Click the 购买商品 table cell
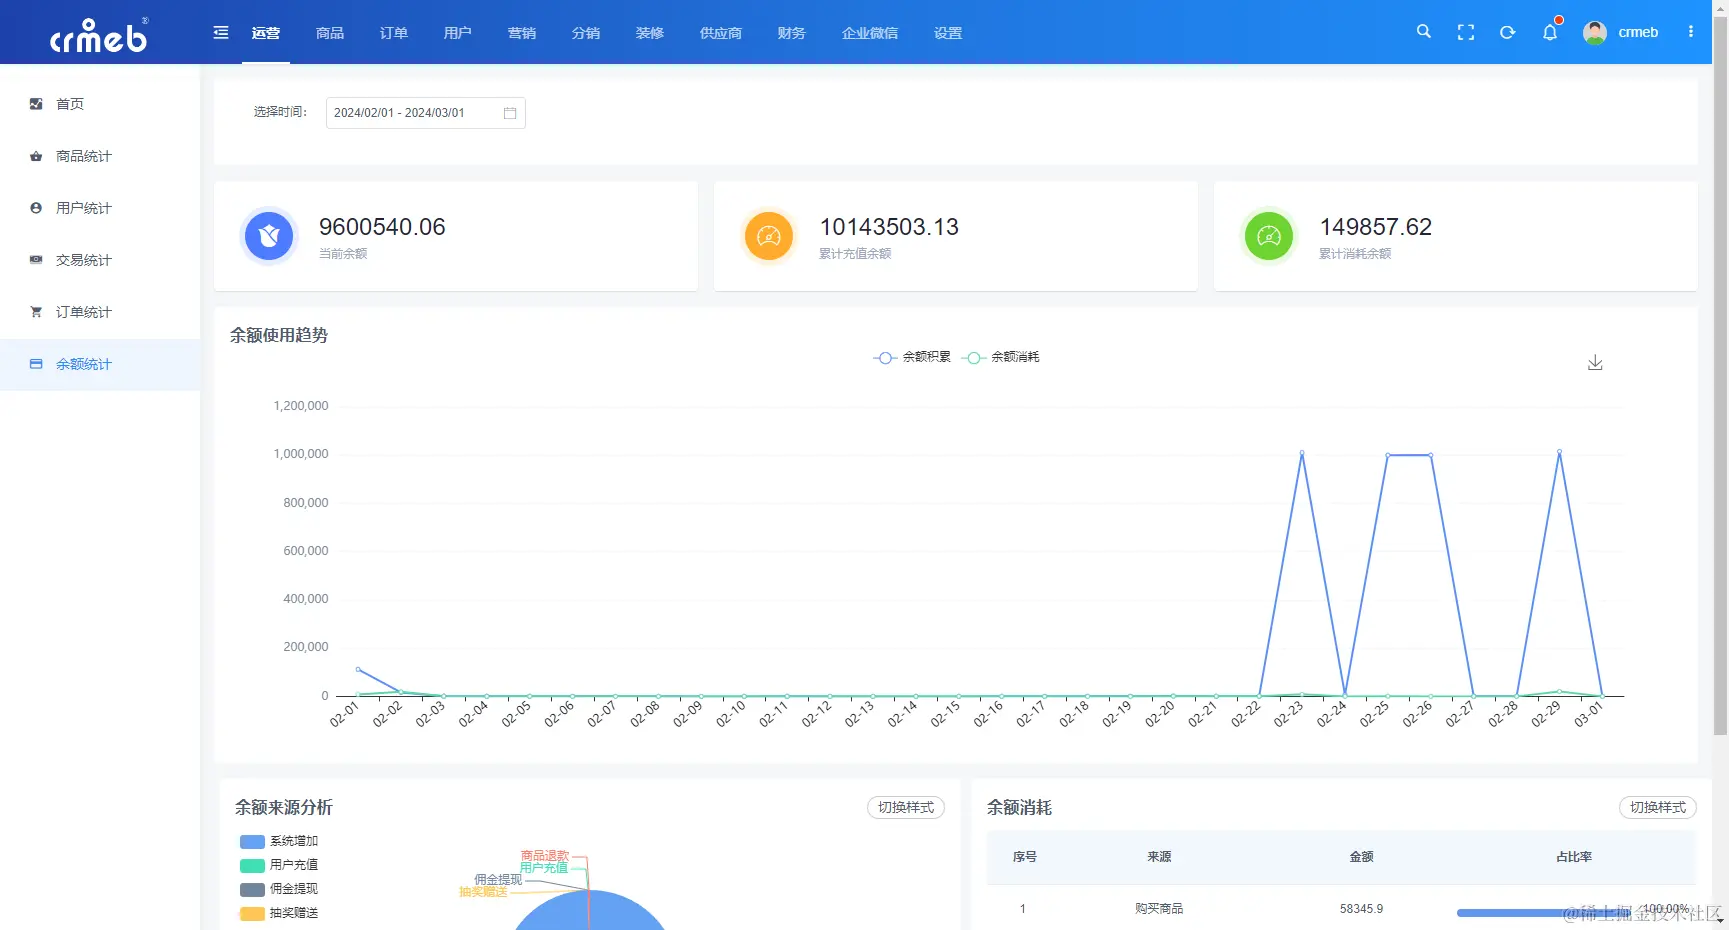Screen dimensions: 1729x930 (x=1159, y=909)
